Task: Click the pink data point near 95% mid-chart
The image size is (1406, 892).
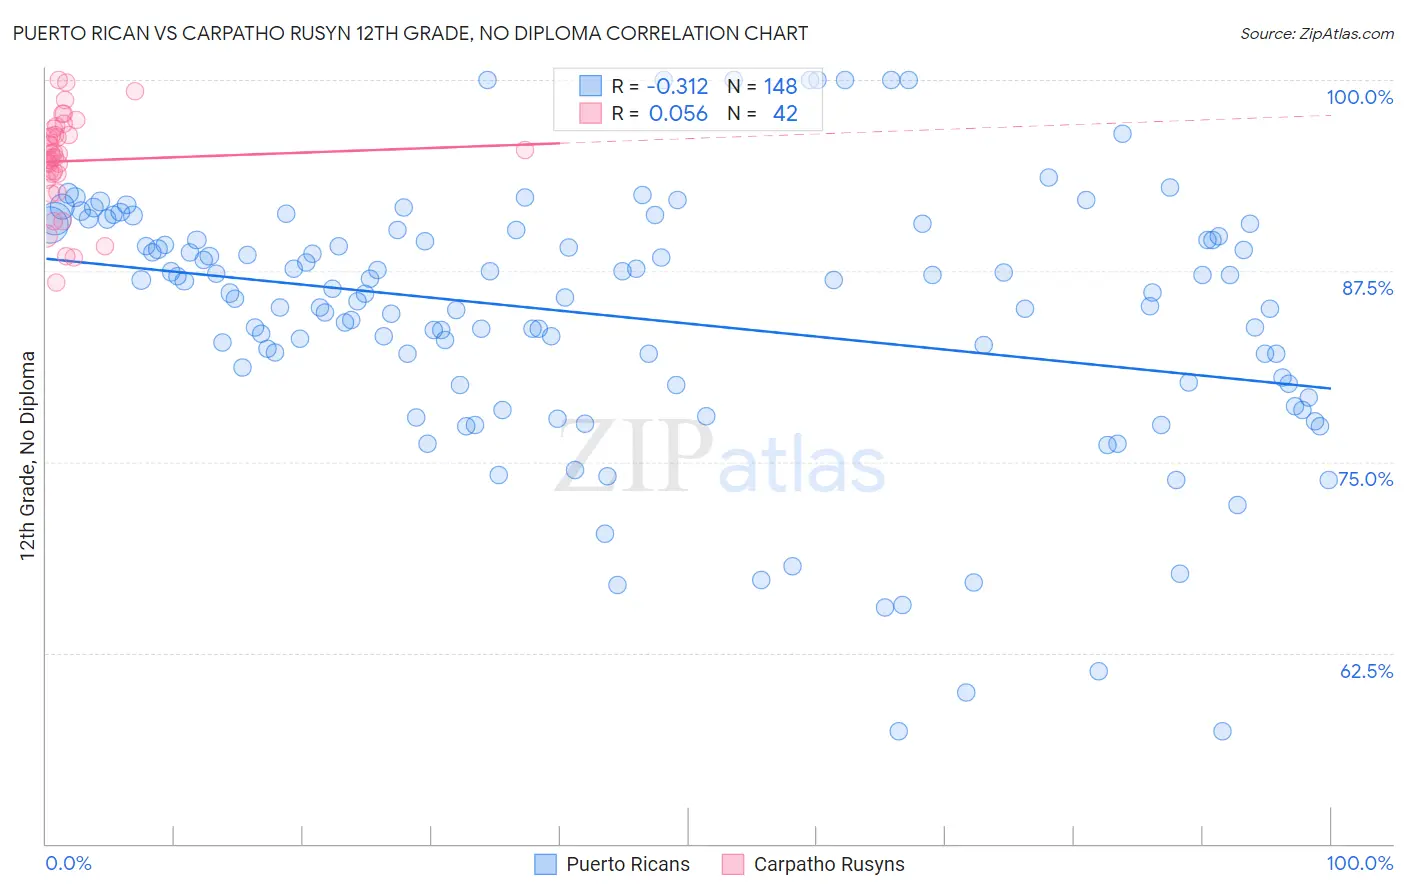Action: pos(525,150)
